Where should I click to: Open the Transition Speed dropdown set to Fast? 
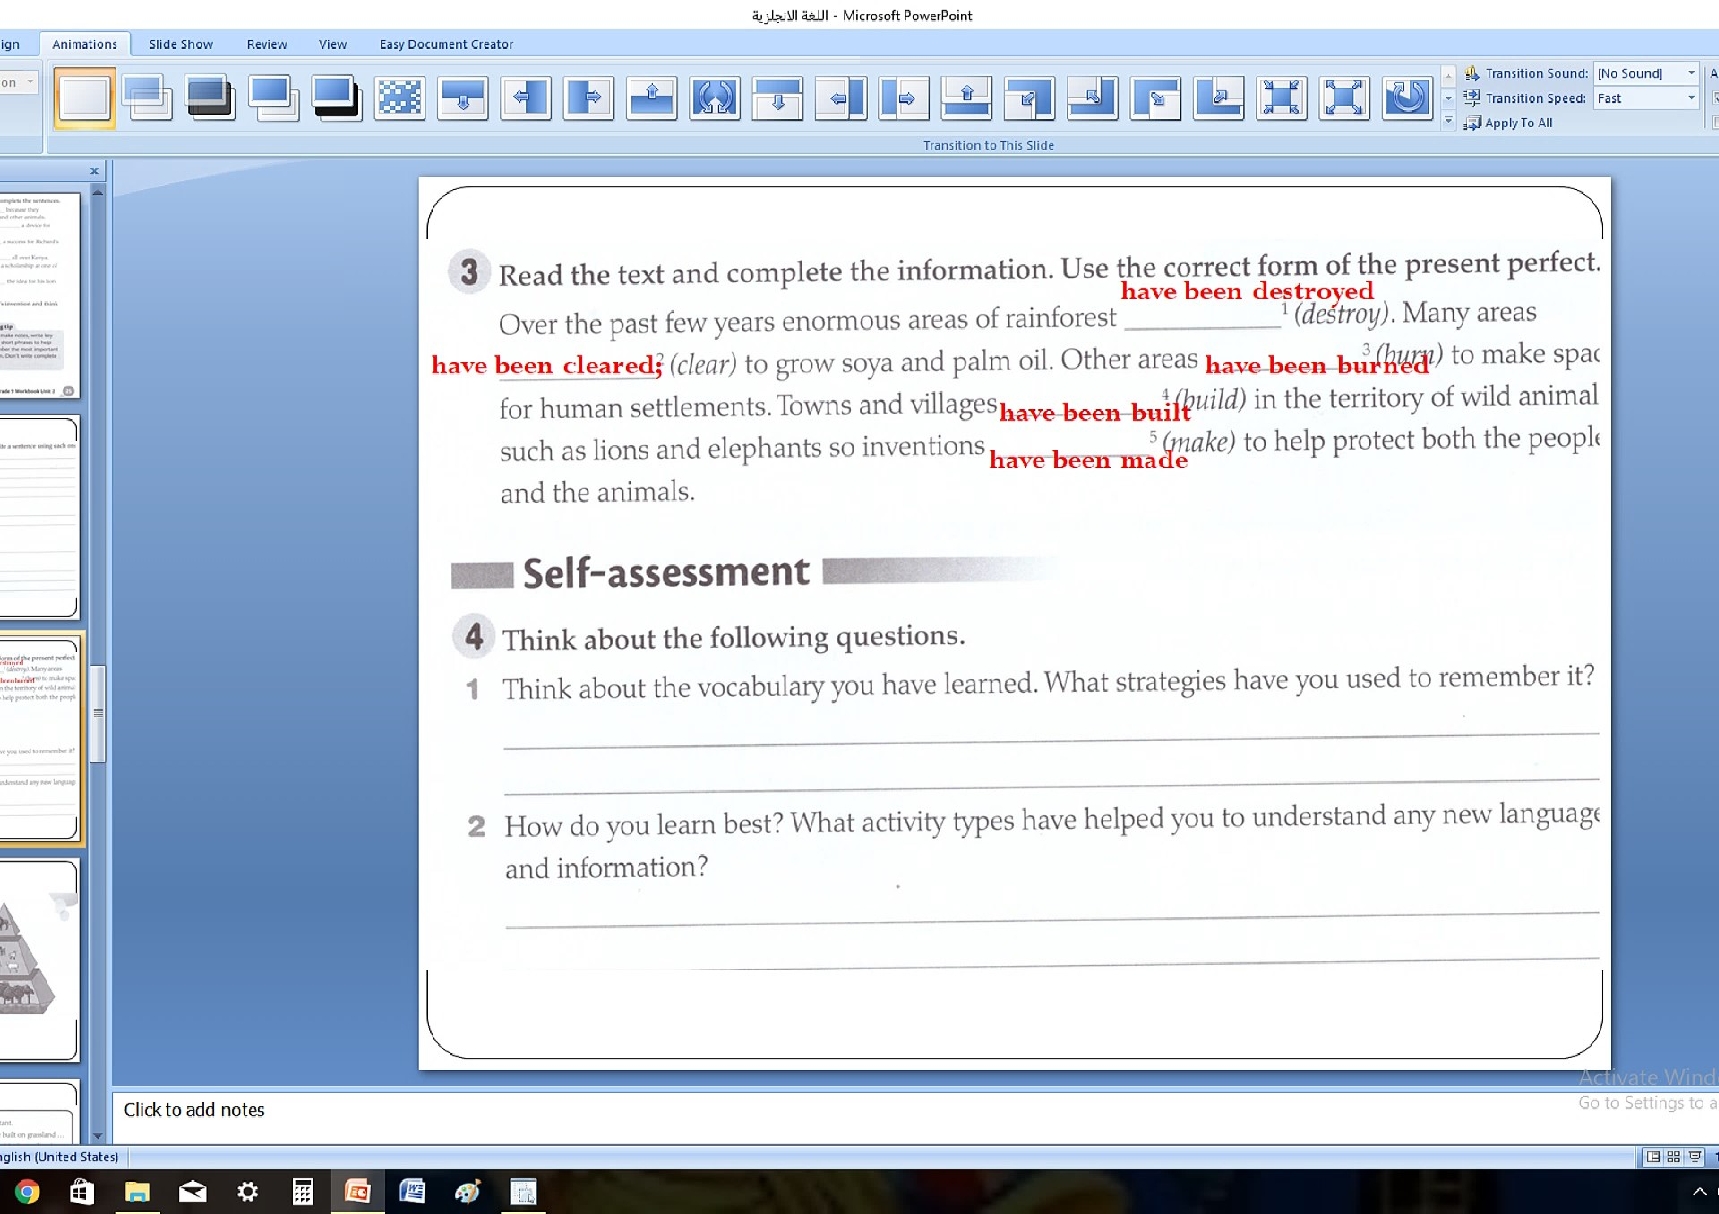pyautogui.click(x=1691, y=98)
